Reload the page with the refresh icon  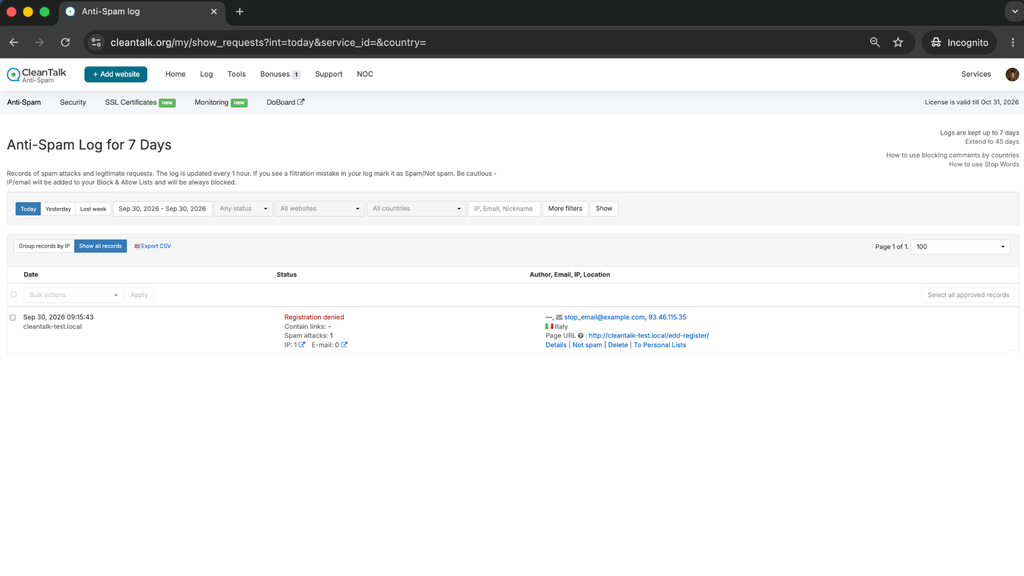click(65, 42)
